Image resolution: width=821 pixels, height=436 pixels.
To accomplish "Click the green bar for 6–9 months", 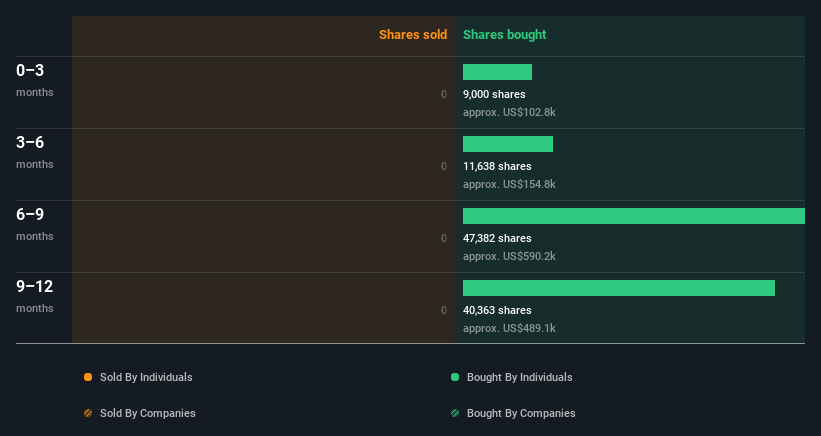I will click(634, 216).
